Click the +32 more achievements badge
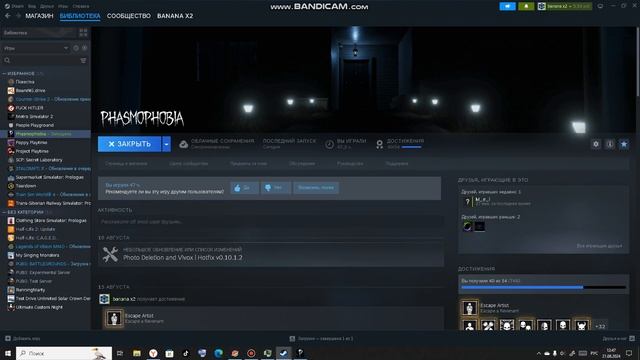Screen dimensions: 640x360 600,326
